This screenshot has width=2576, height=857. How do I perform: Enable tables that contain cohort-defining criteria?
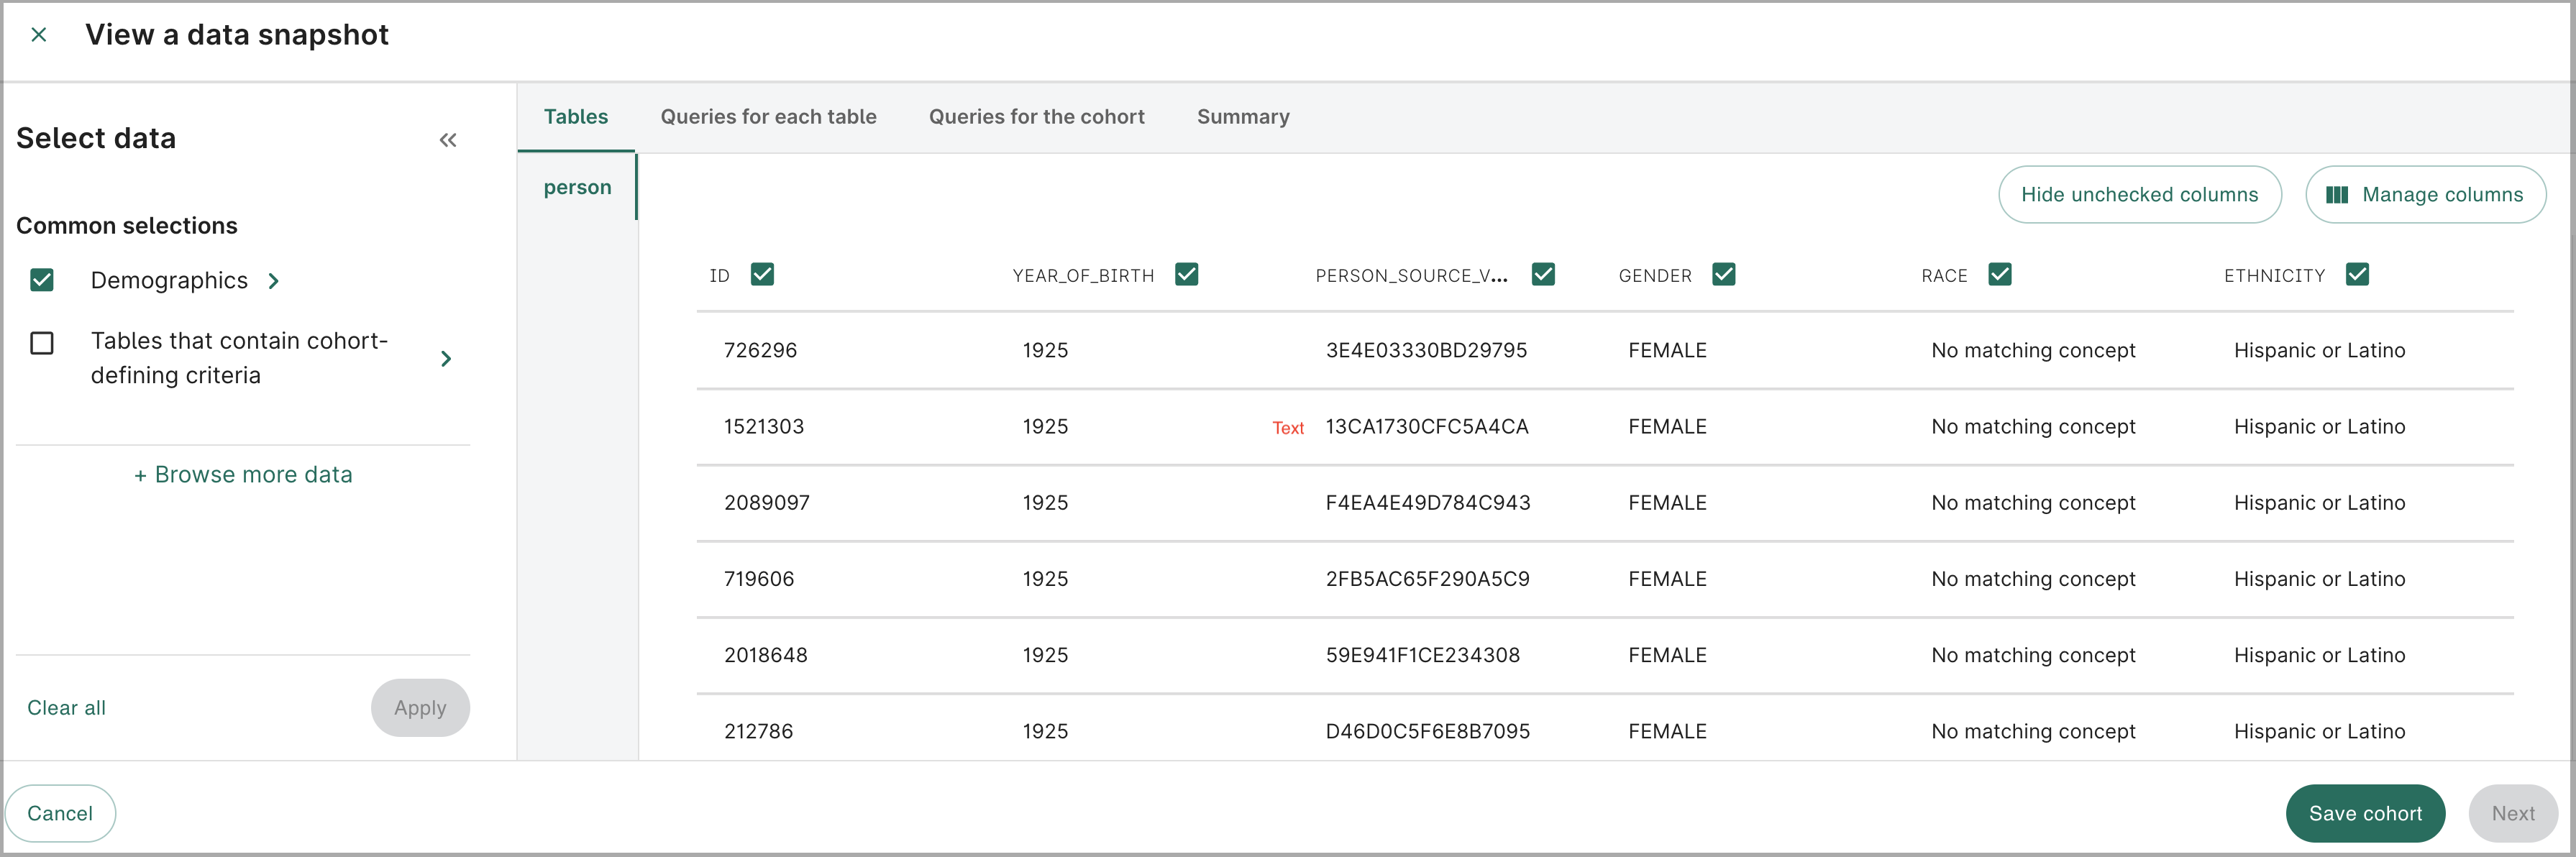(41, 344)
